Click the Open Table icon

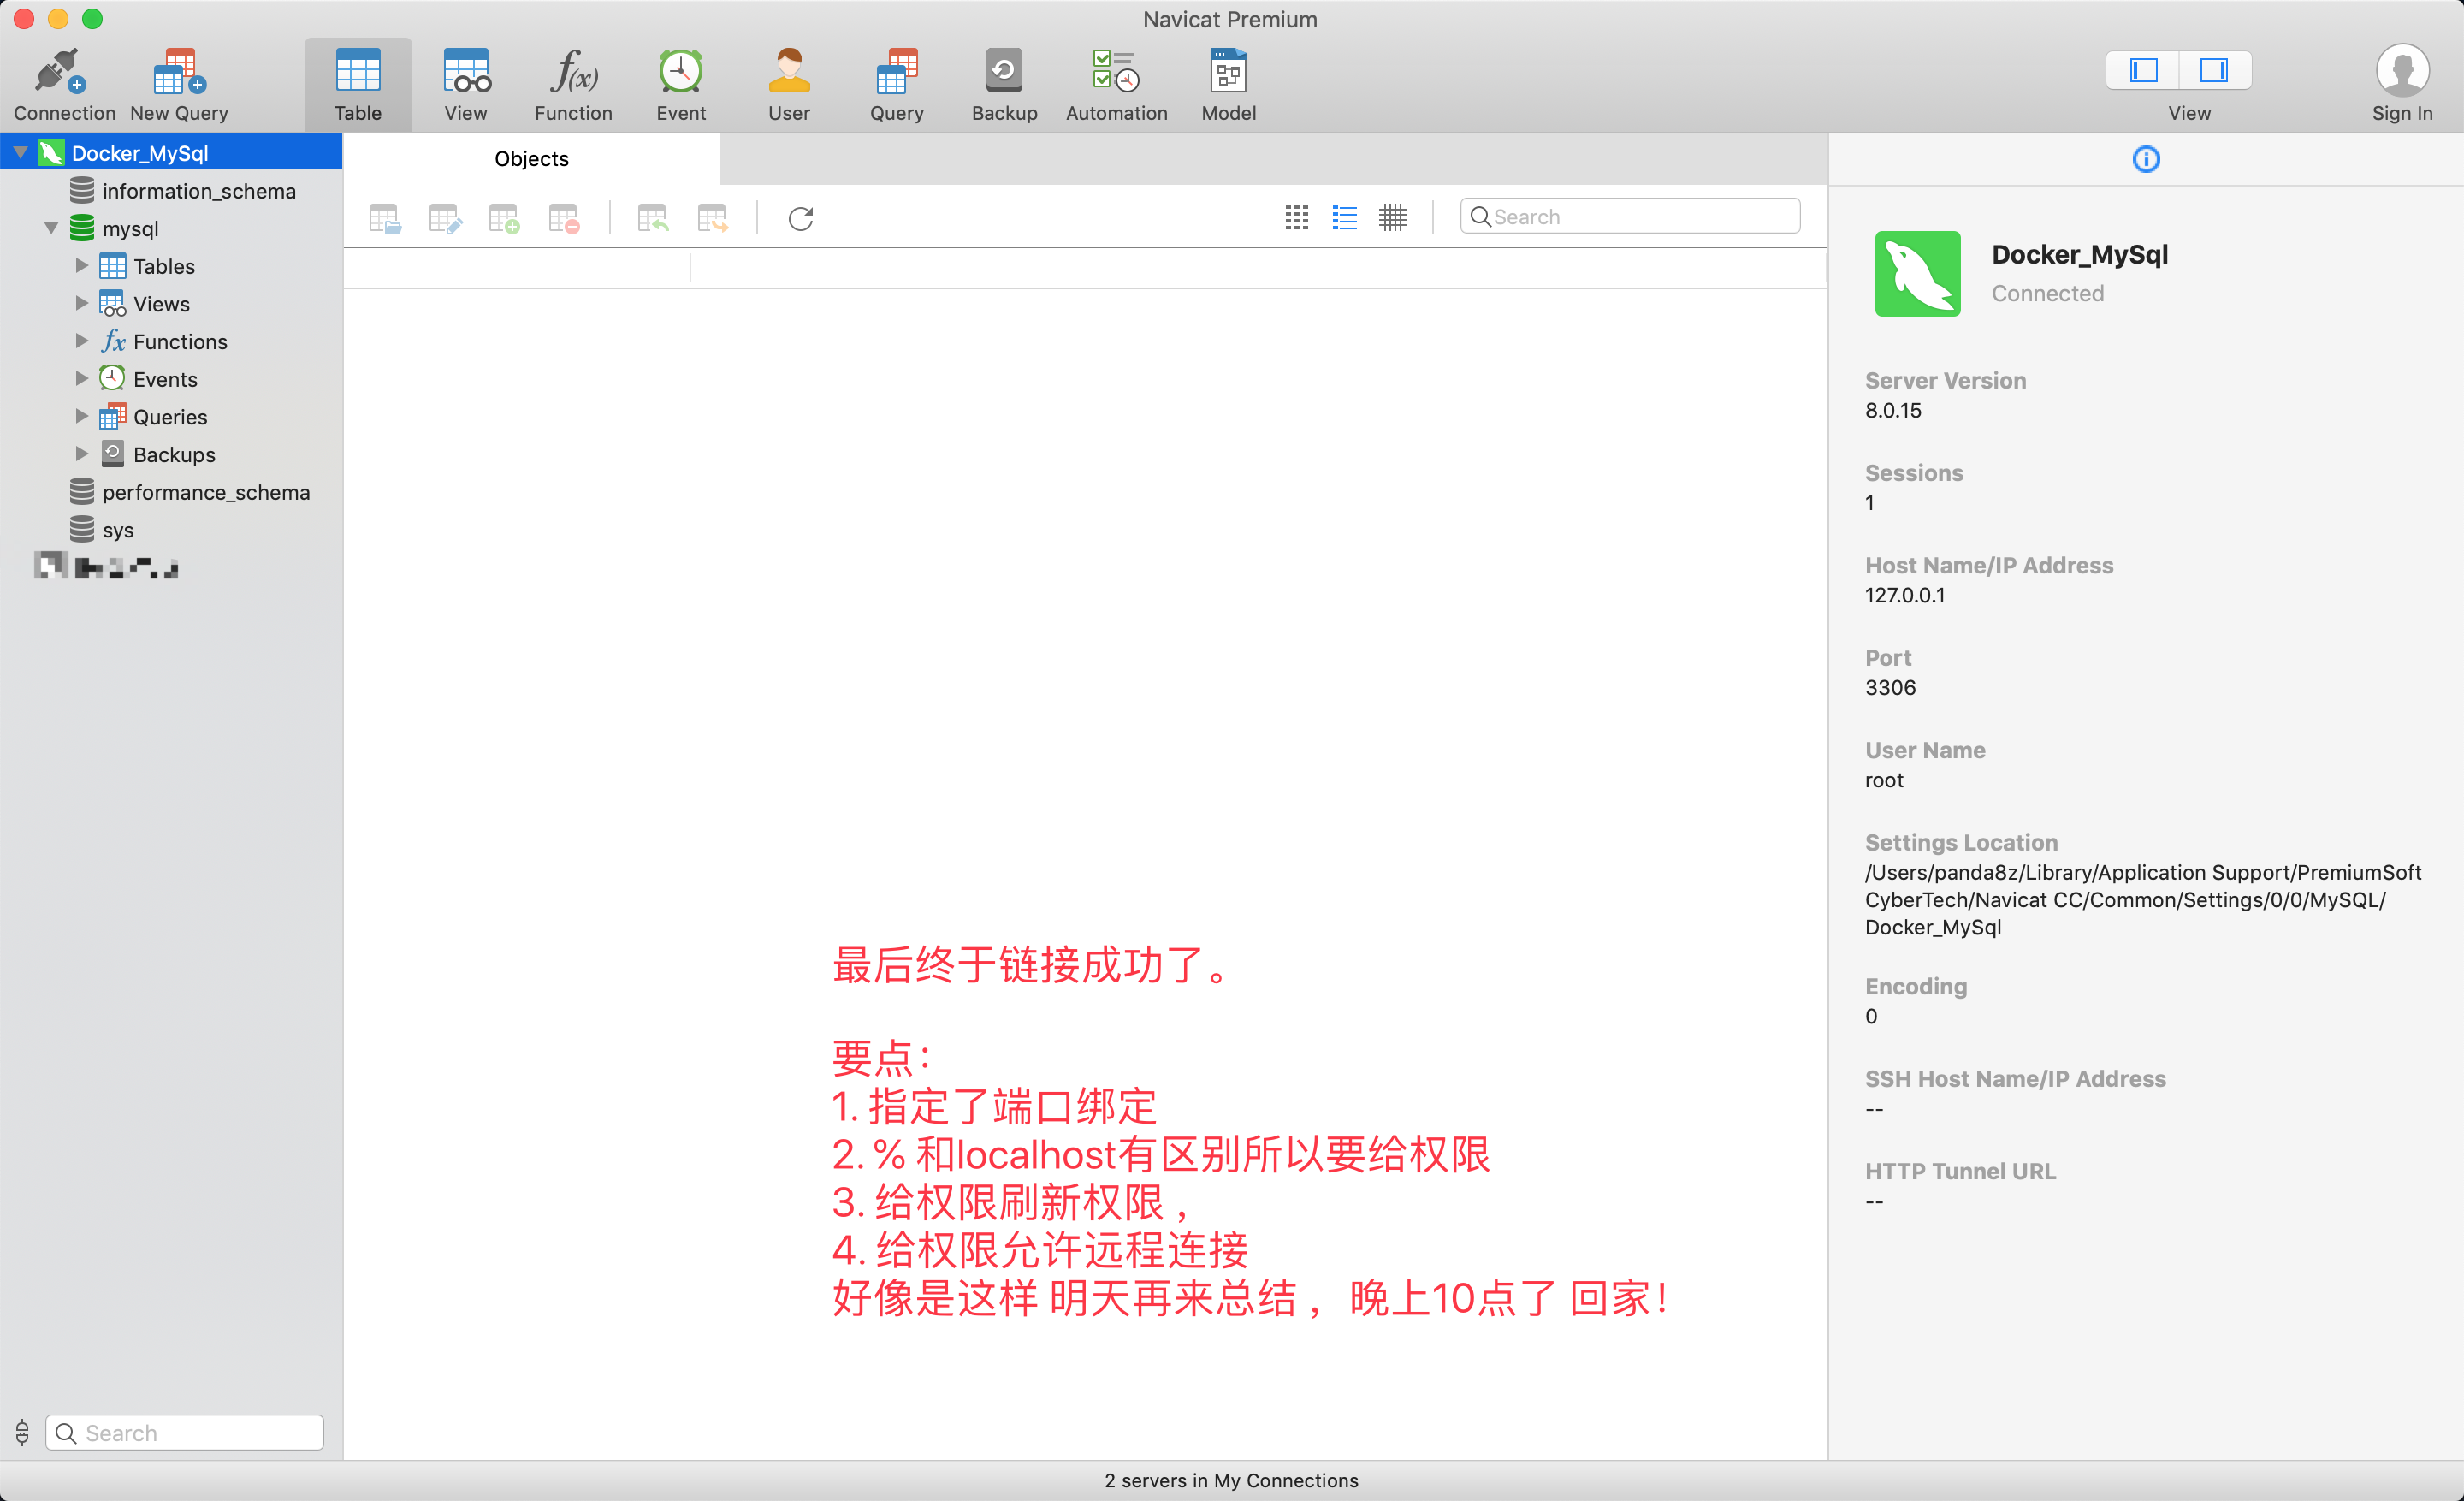(x=384, y=218)
